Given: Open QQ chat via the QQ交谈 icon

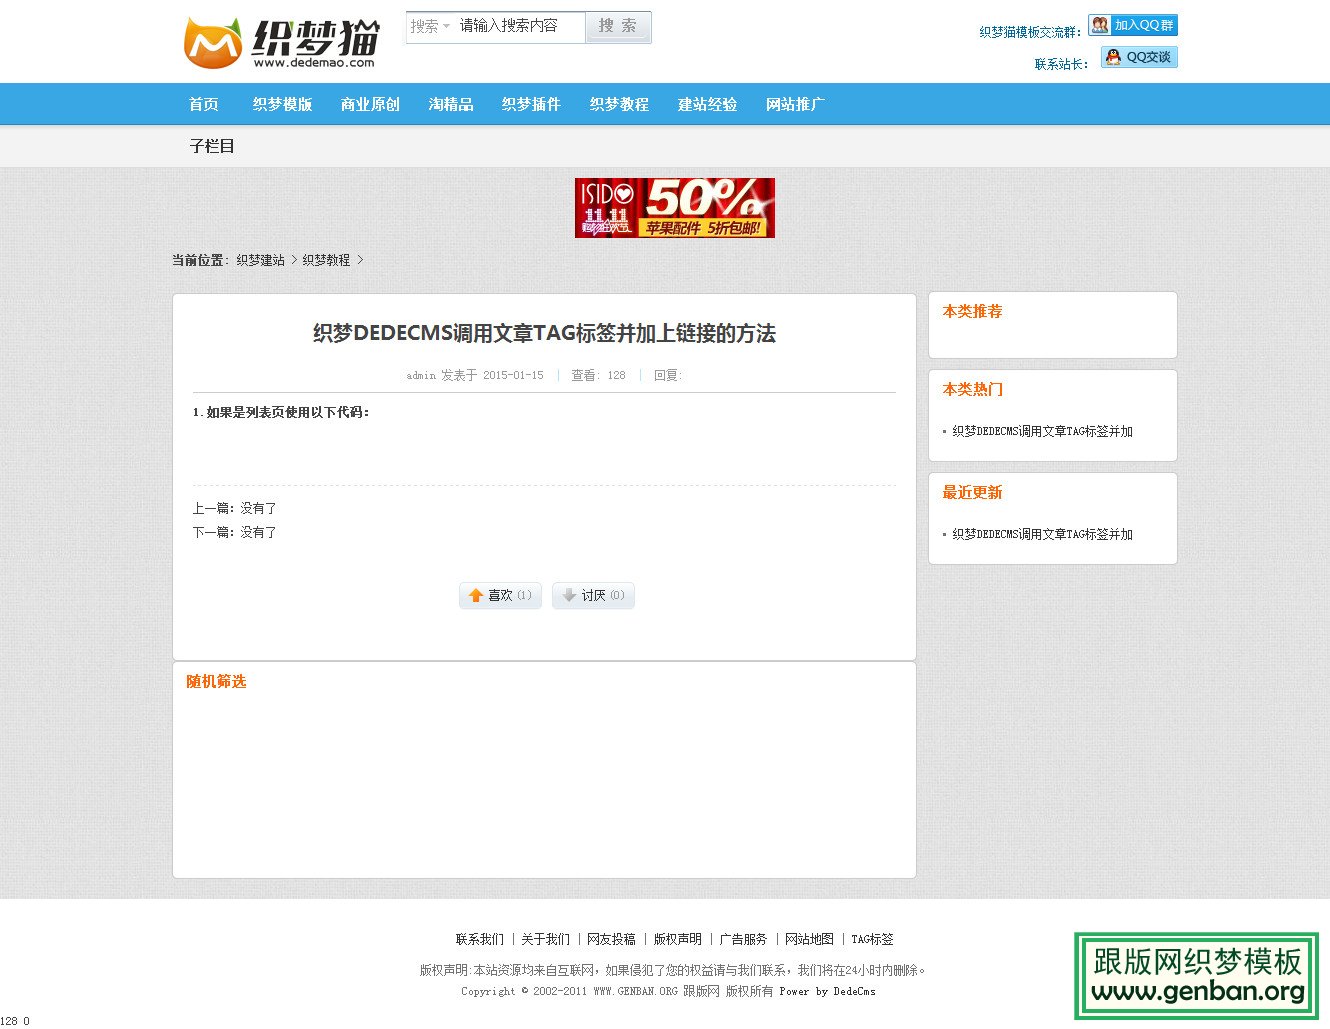Looking at the screenshot, I should click(1111, 57).
